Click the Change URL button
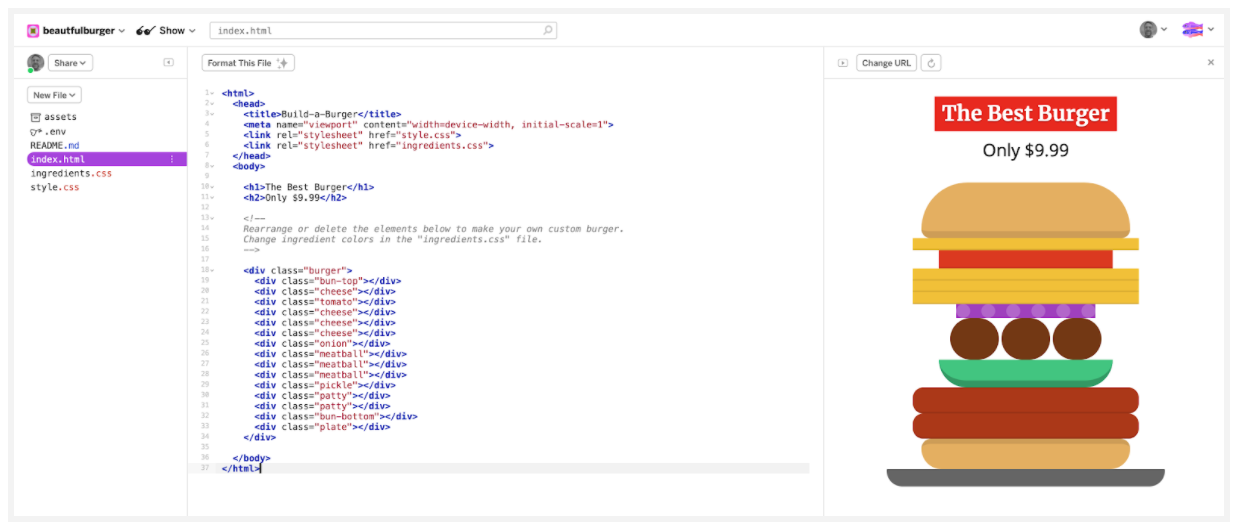Viewport: 1240px width, 528px height. 886,63
